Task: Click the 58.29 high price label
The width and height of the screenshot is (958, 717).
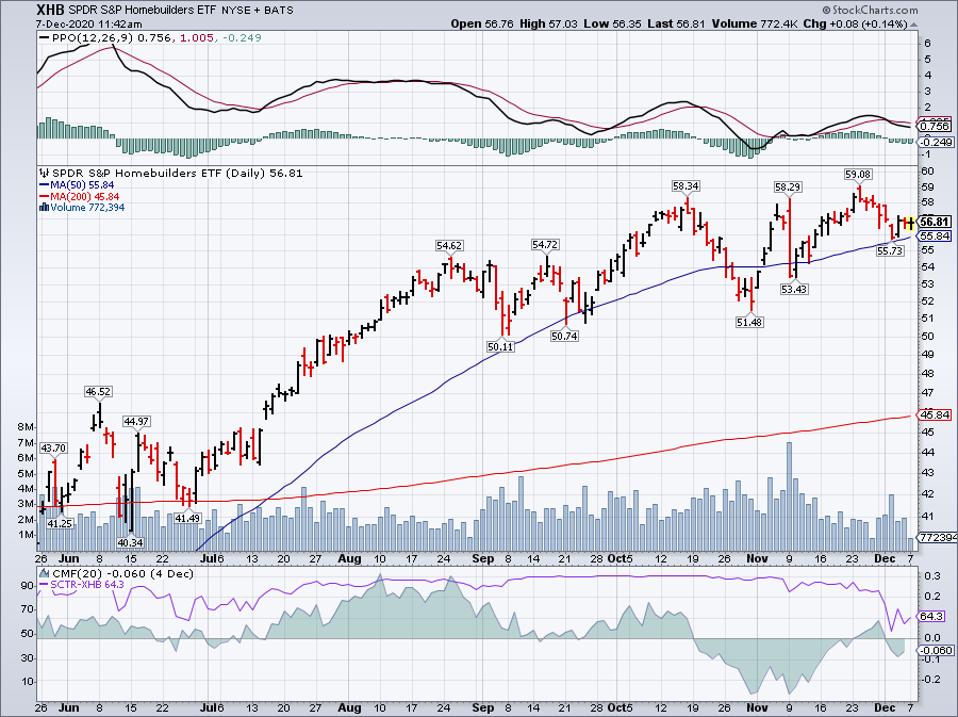Action: (x=788, y=187)
